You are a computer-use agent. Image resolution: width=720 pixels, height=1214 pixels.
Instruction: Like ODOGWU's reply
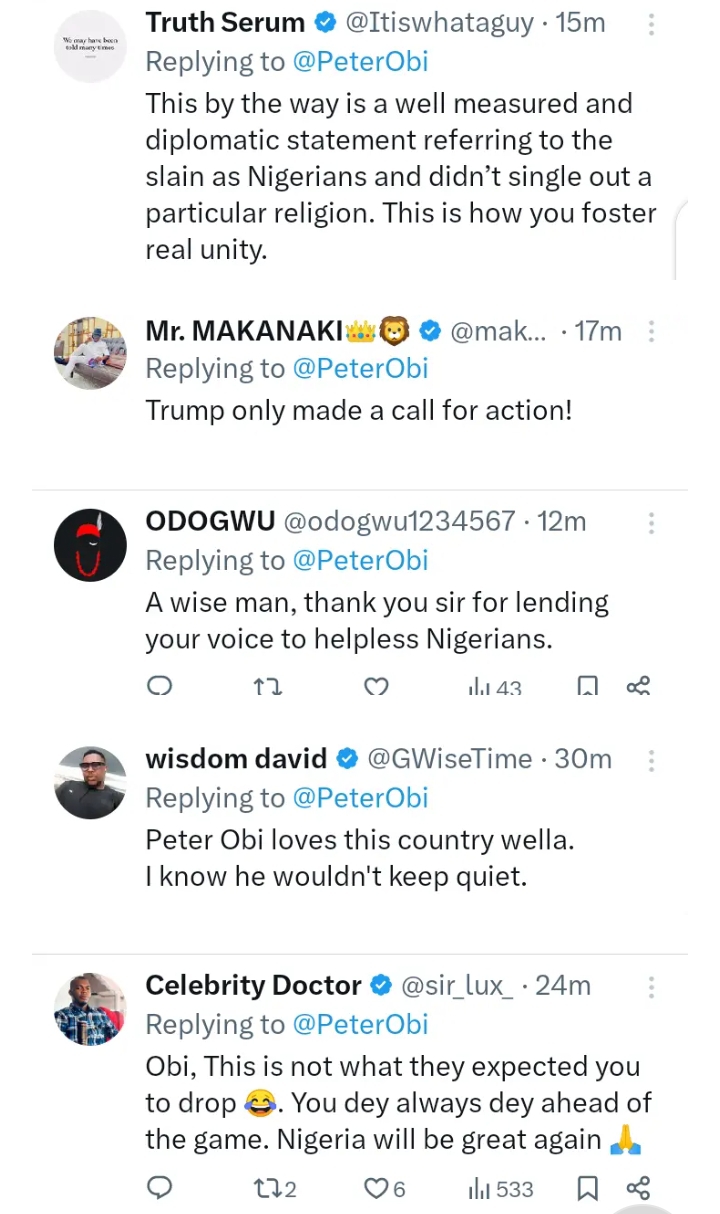pyautogui.click(x=376, y=687)
